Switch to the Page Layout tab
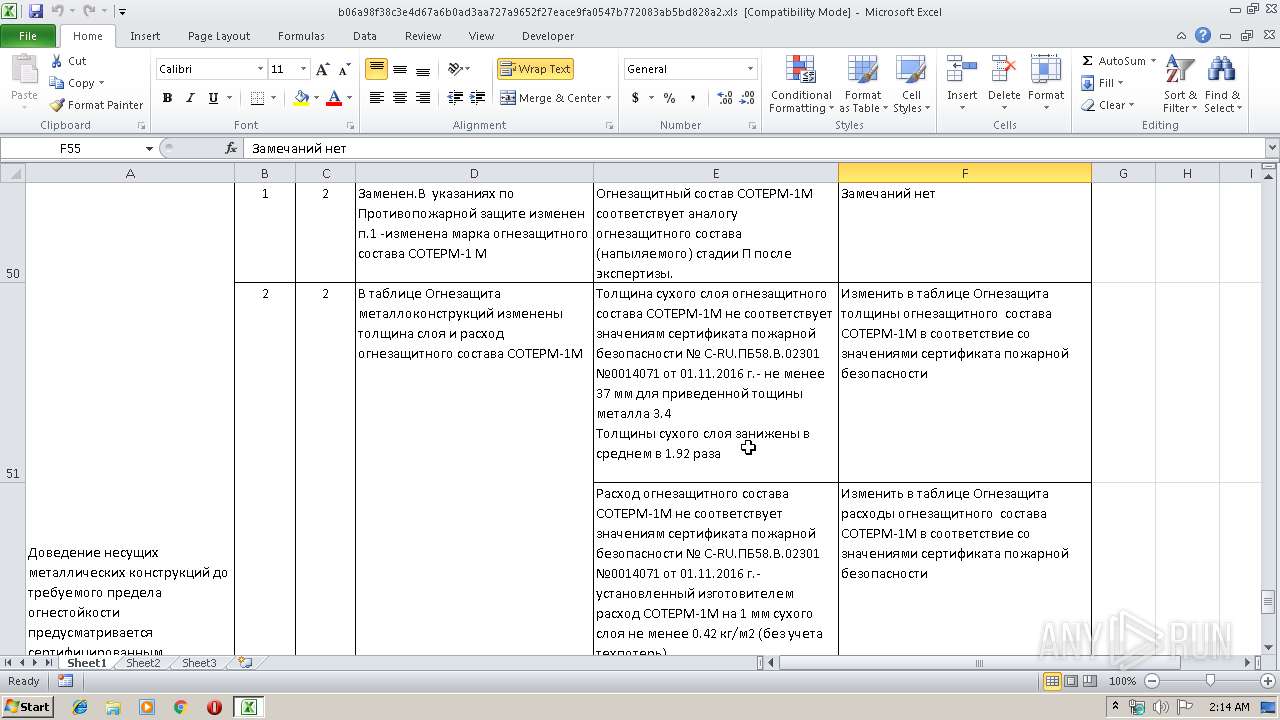1280x720 pixels. click(x=219, y=36)
